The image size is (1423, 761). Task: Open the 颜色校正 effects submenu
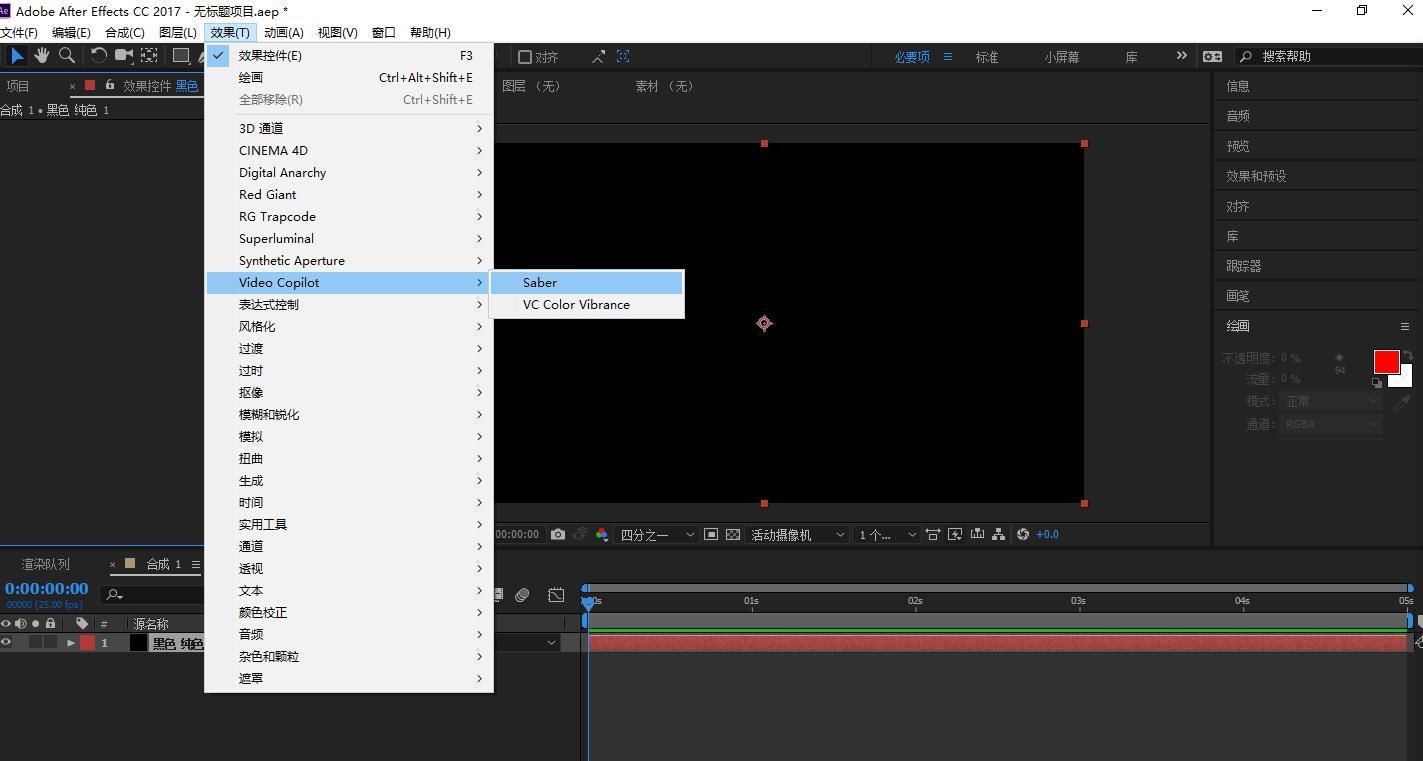[x=348, y=613]
